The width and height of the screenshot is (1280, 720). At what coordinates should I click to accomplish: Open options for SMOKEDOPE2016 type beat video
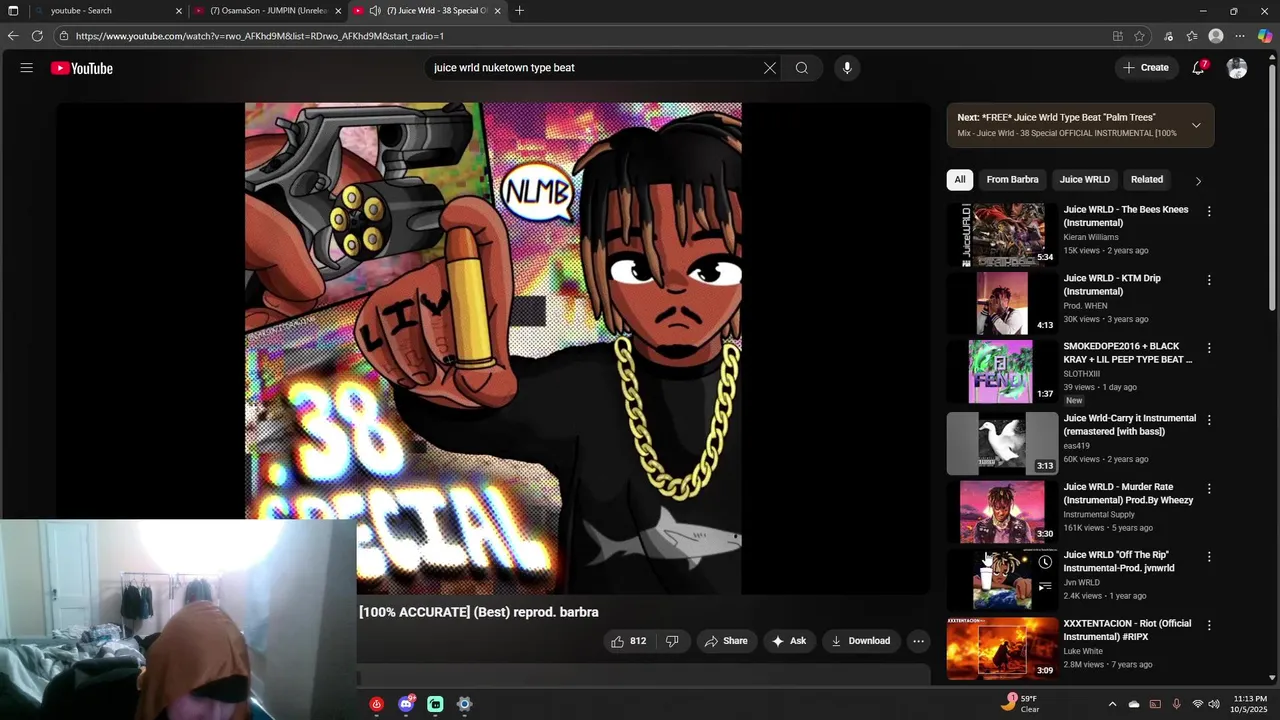(1209, 348)
